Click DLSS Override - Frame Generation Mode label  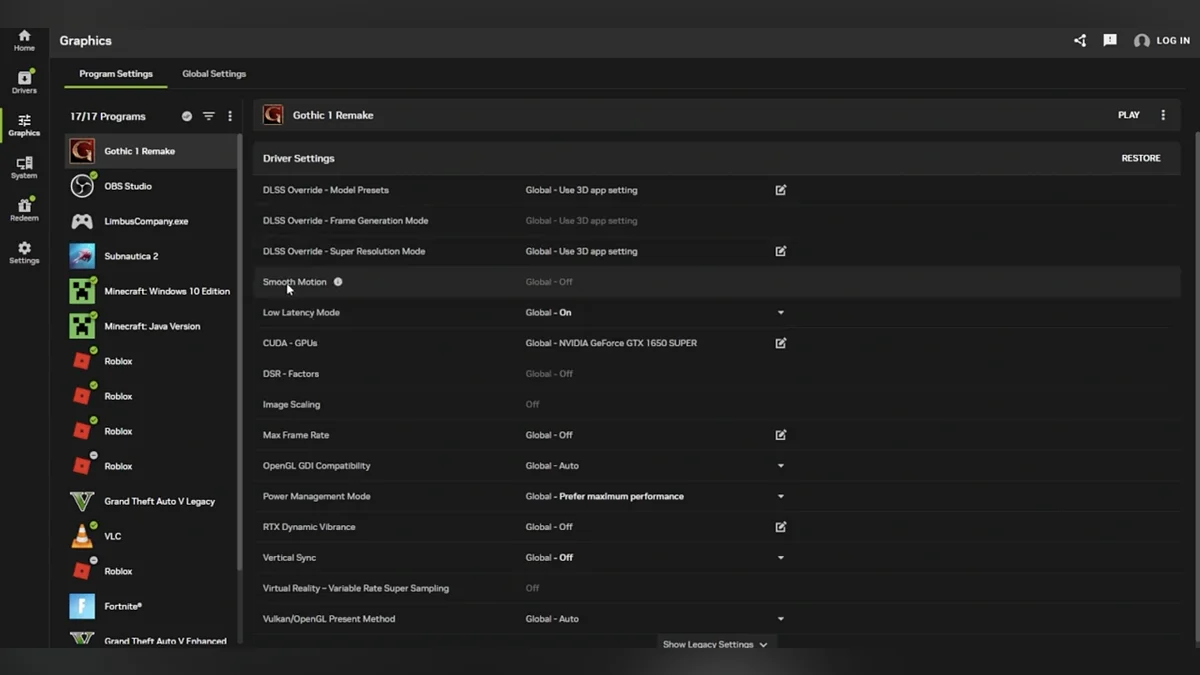pos(345,221)
